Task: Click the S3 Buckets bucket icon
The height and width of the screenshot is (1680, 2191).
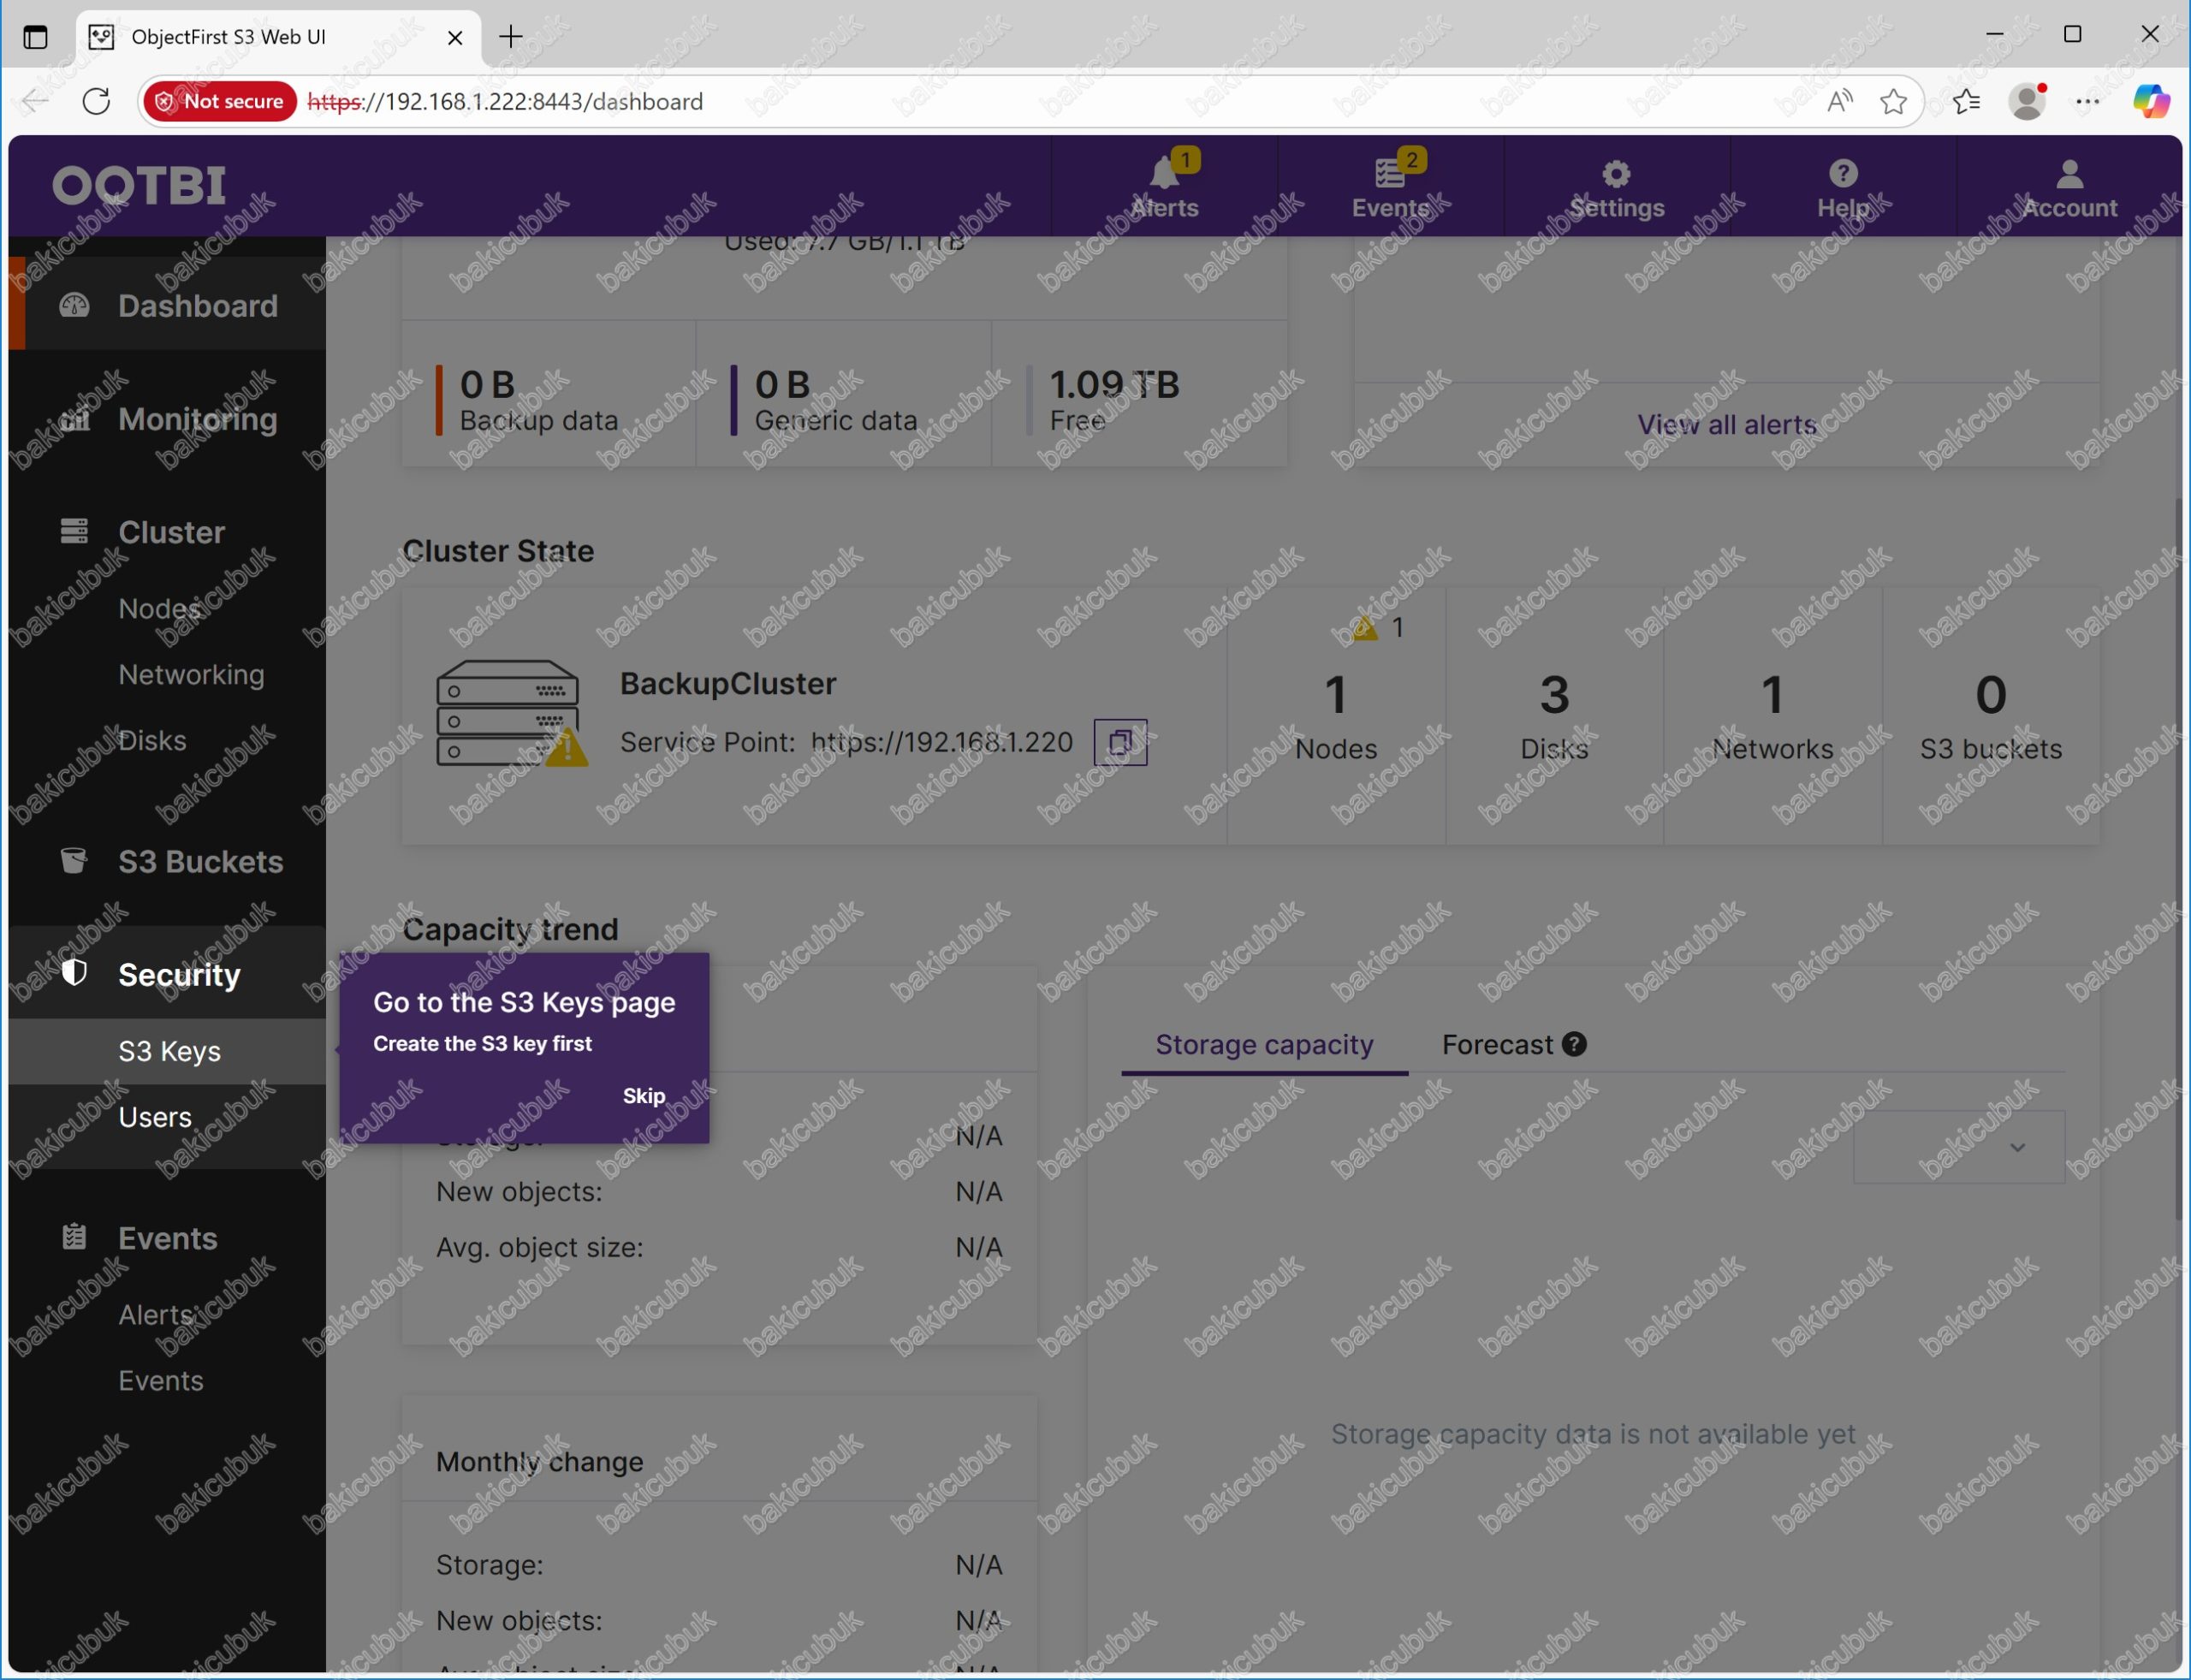Action: pos(74,861)
